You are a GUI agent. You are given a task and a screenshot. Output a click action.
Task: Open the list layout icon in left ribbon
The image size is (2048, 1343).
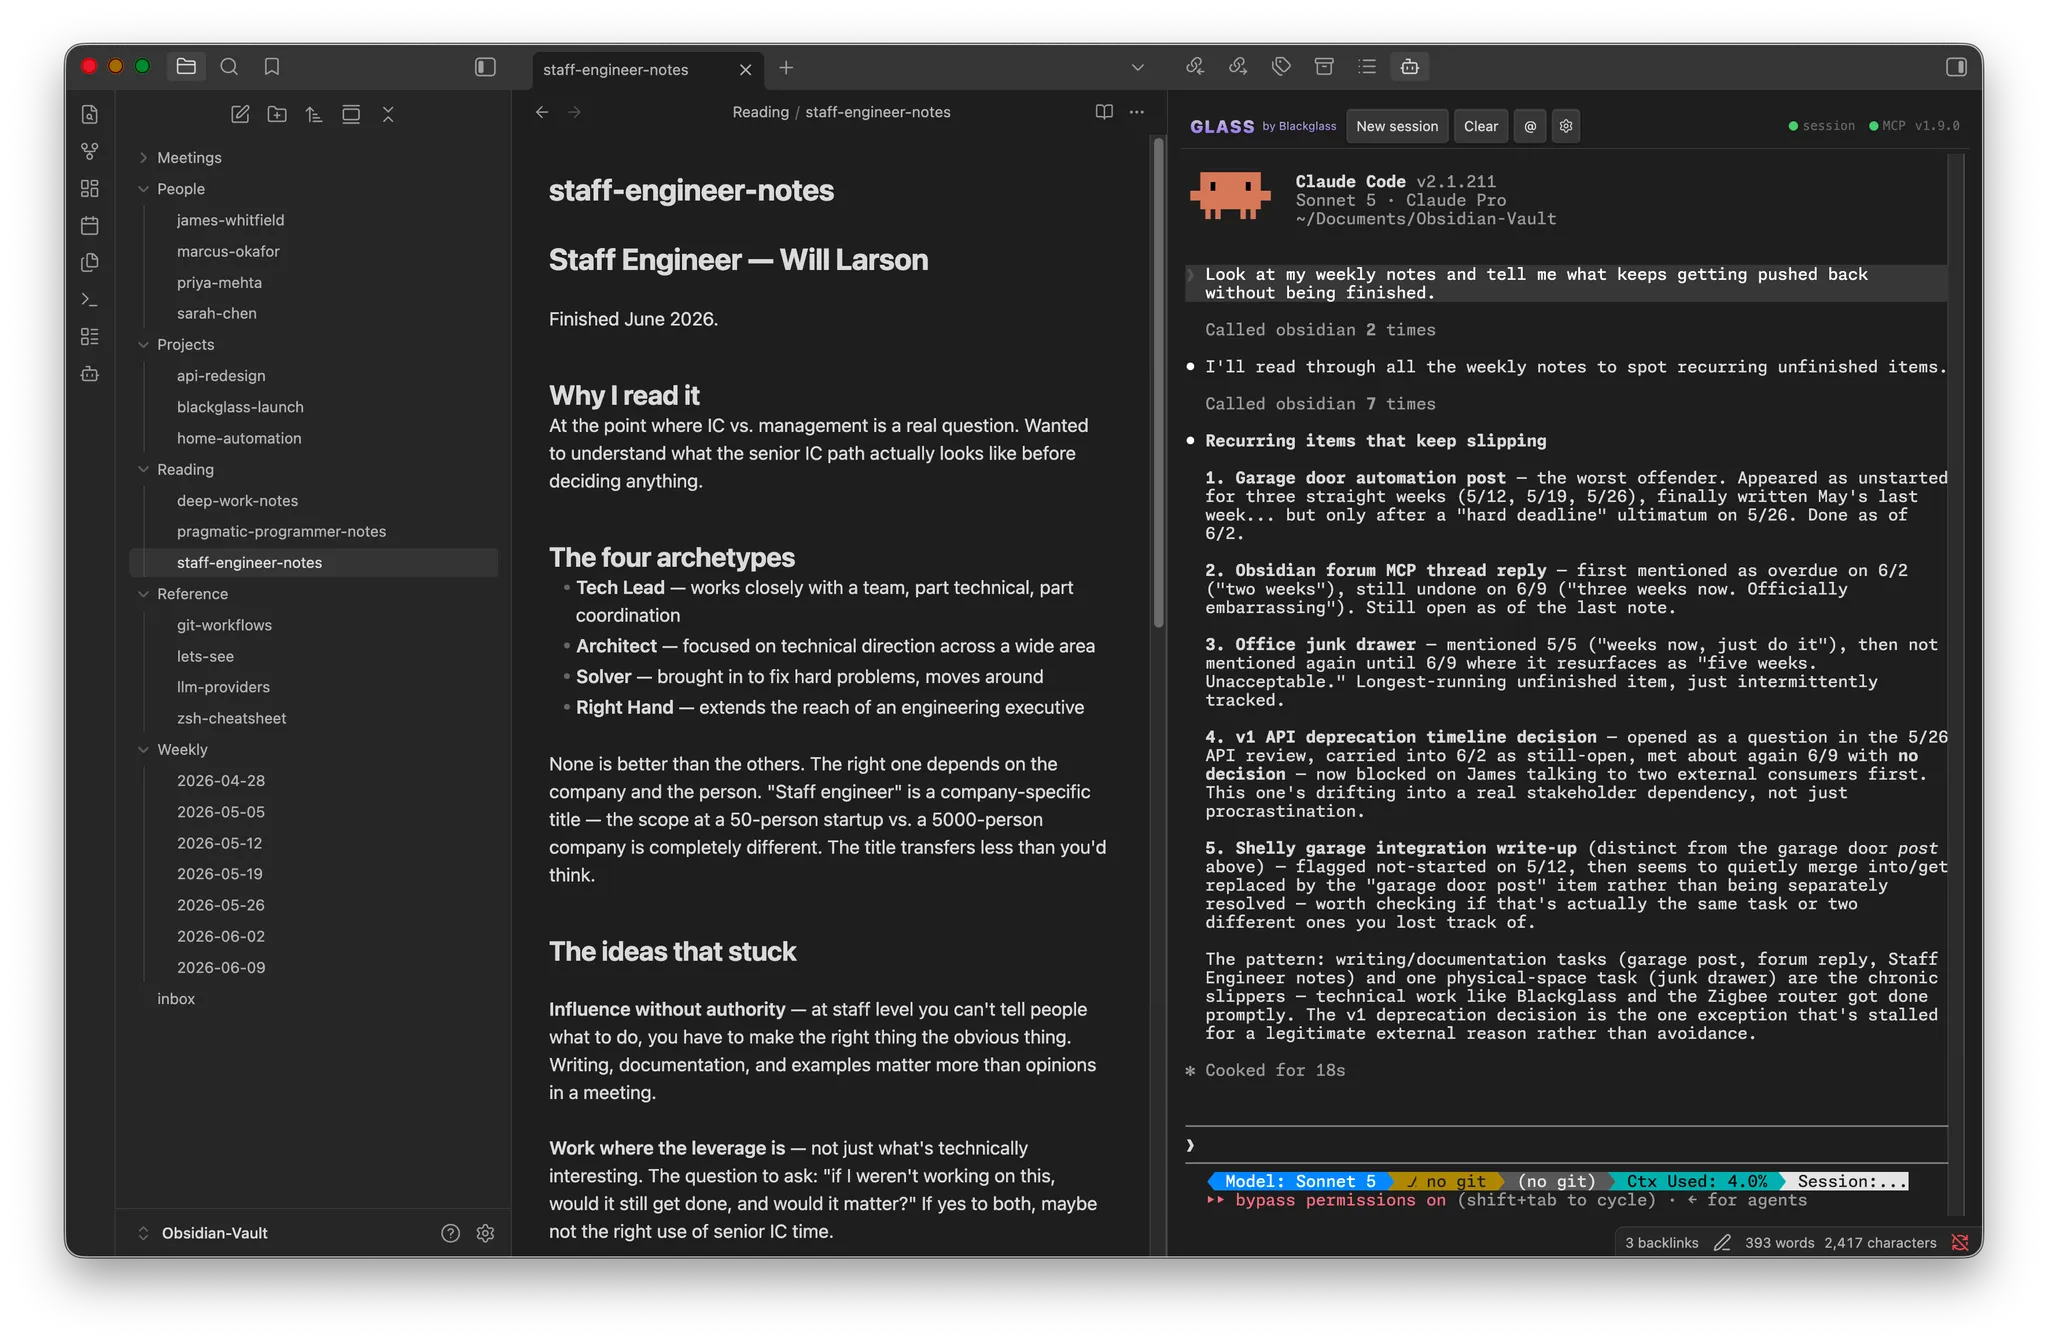tap(90, 337)
